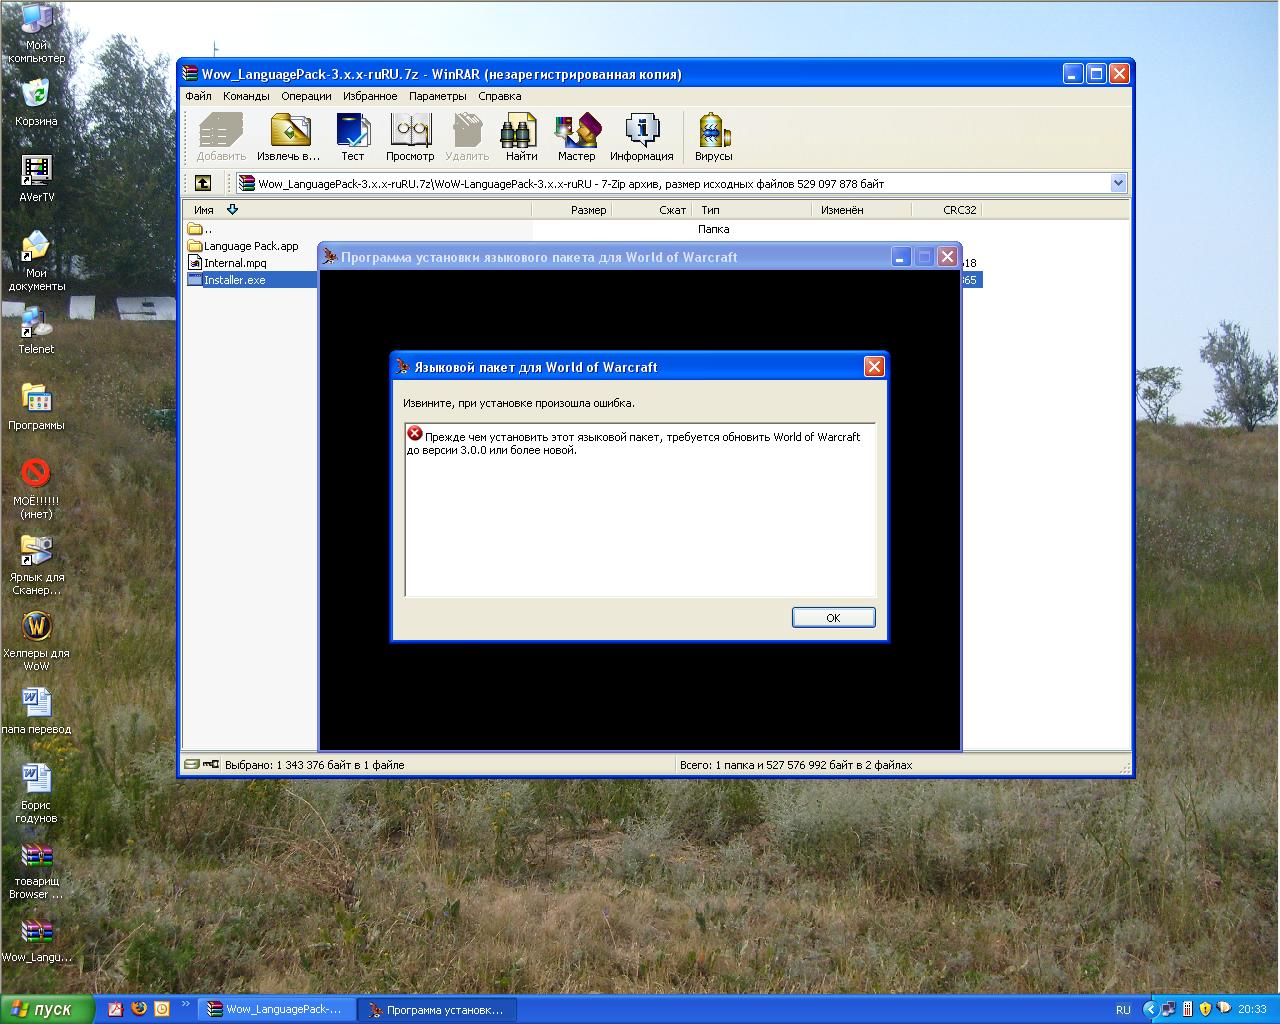Open the Параметры menu

[x=438, y=96]
